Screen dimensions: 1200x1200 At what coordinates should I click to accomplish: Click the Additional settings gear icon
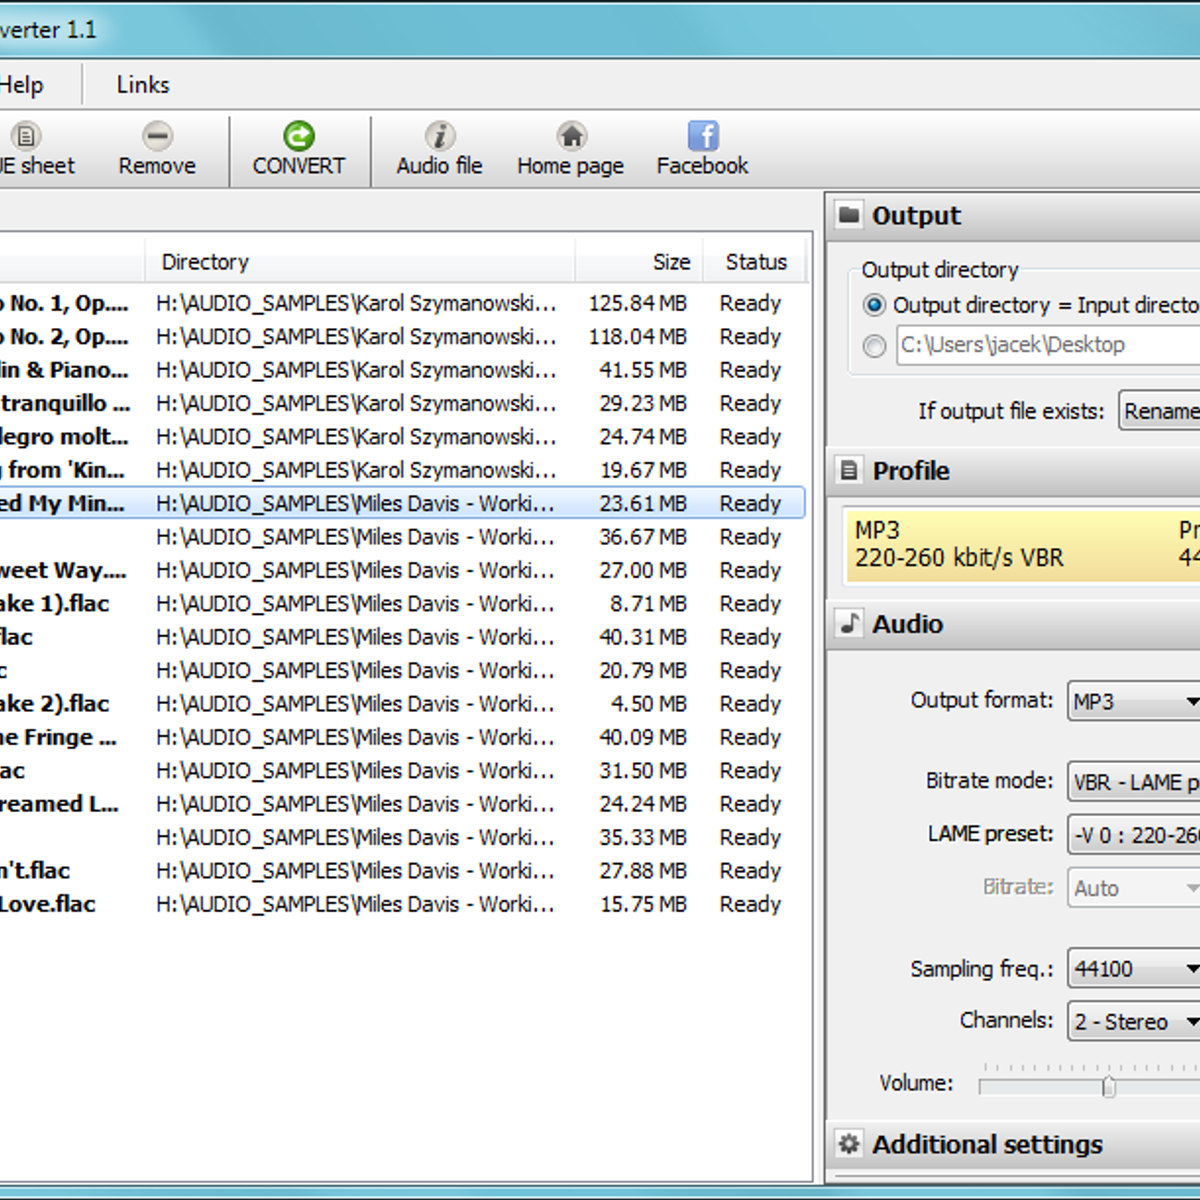[x=849, y=1144]
